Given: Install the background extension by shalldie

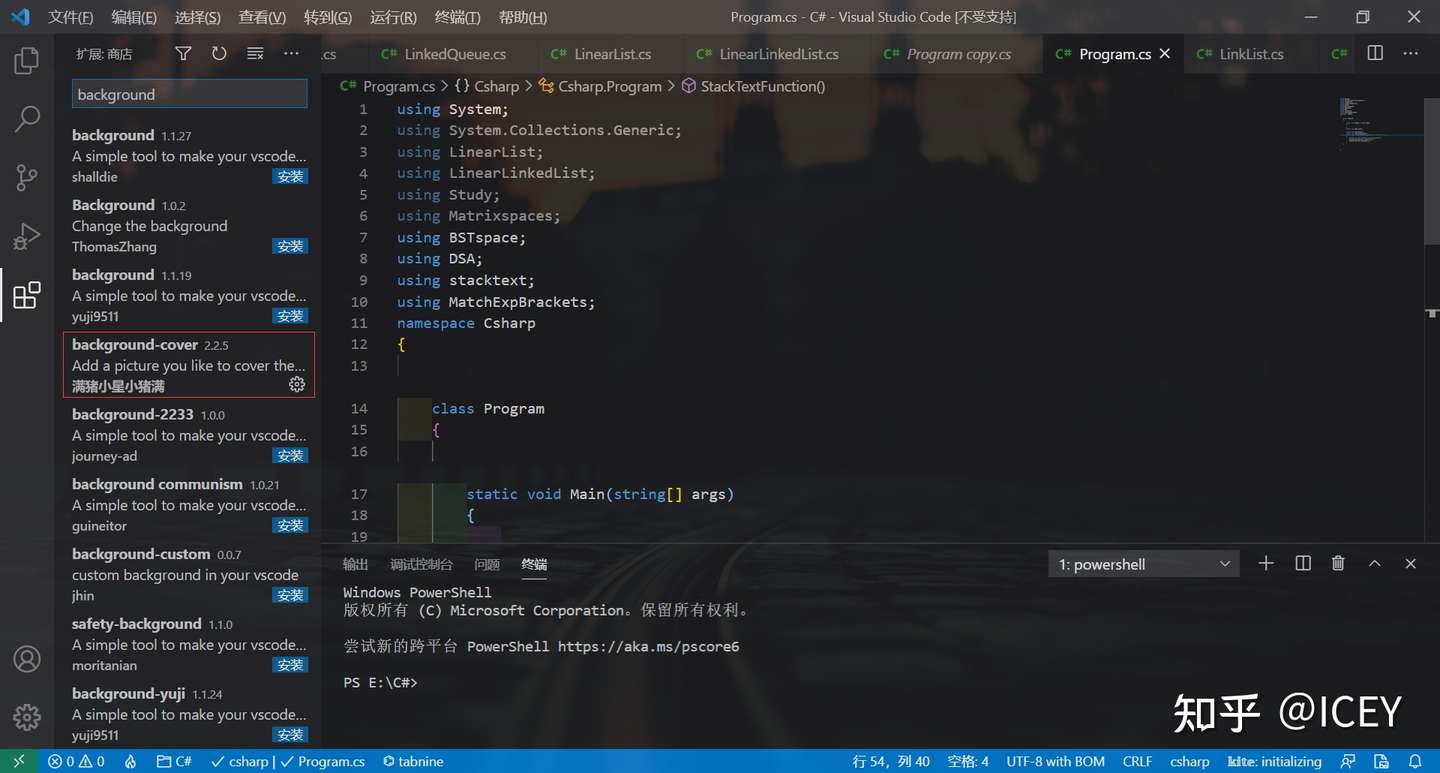Looking at the screenshot, I should (x=290, y=177).
